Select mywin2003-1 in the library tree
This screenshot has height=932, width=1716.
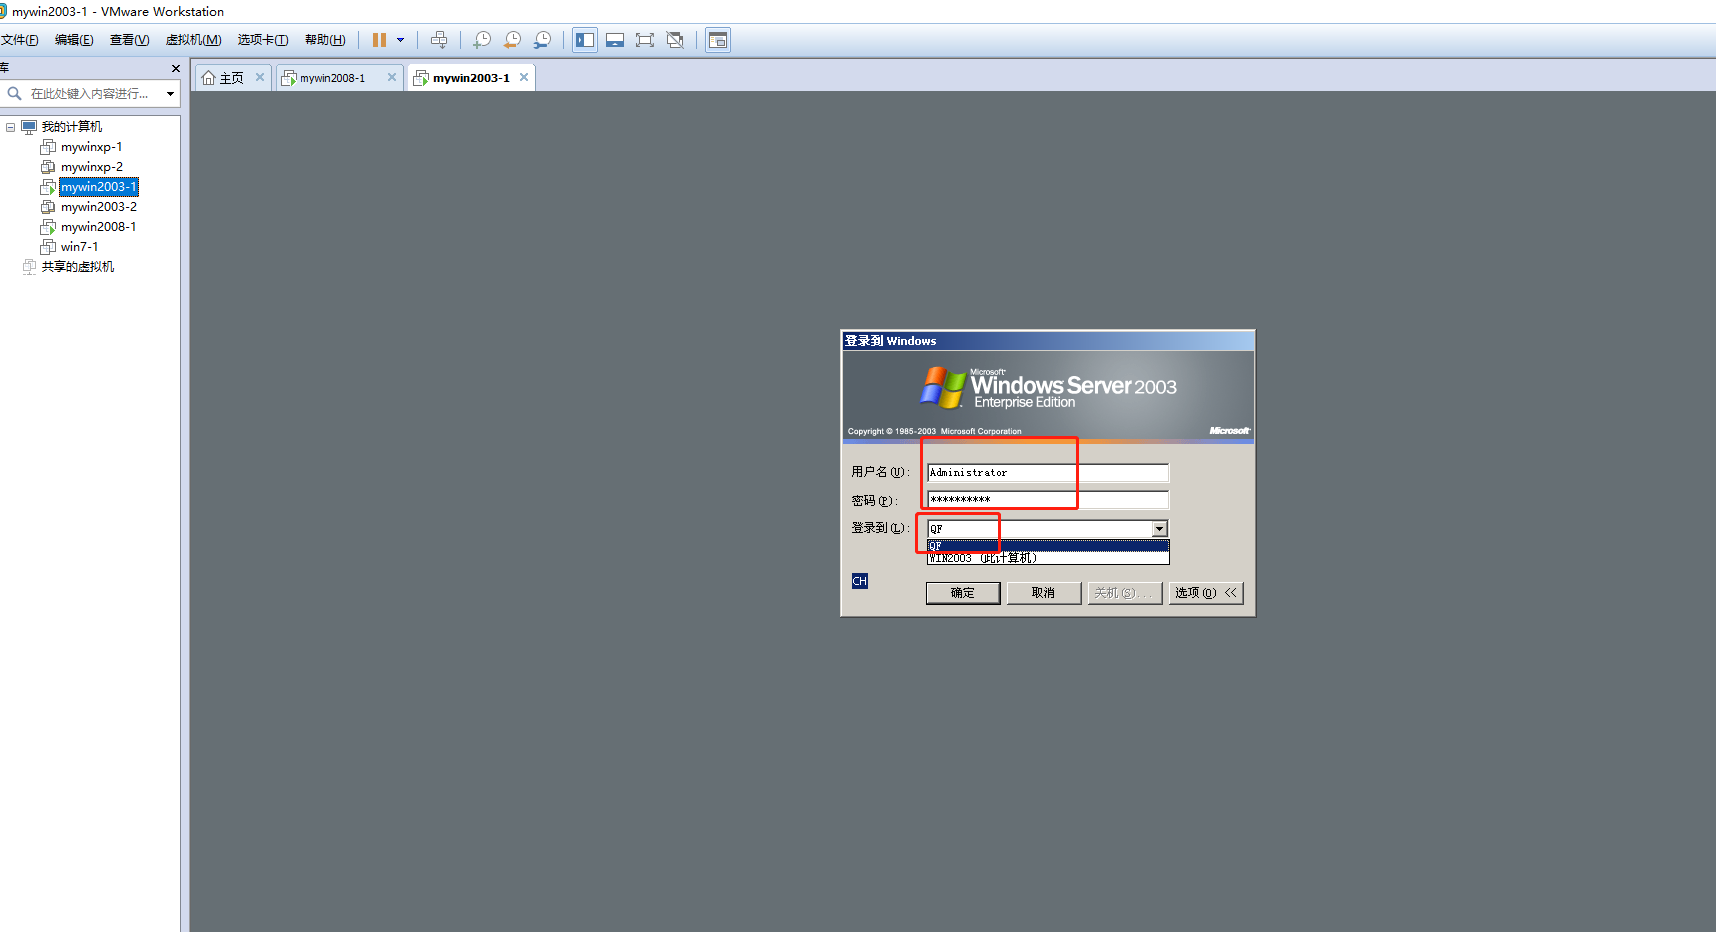[x=98, y=187]
